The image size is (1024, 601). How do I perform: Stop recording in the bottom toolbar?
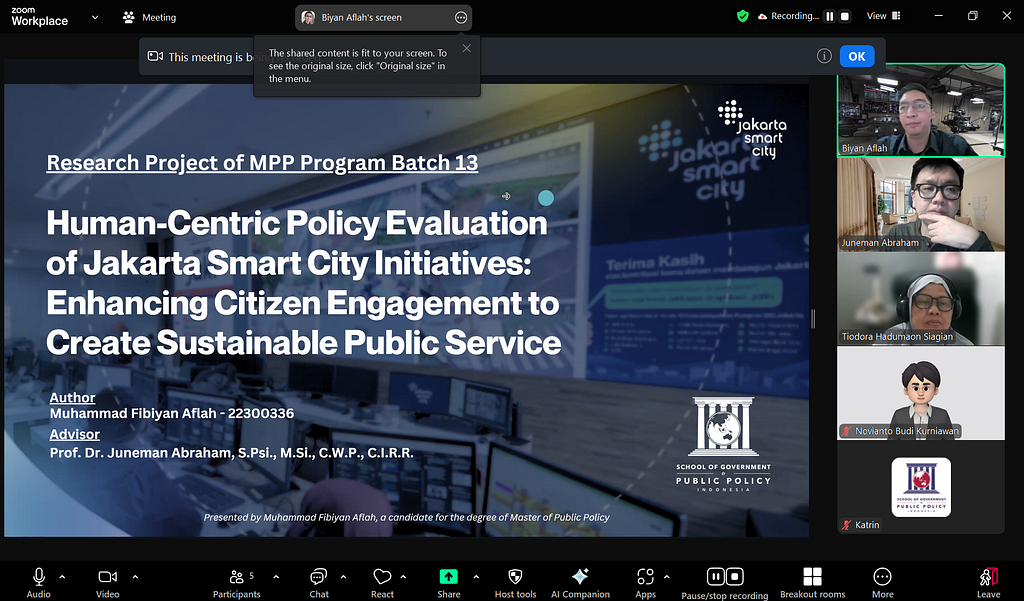(735, 577)
